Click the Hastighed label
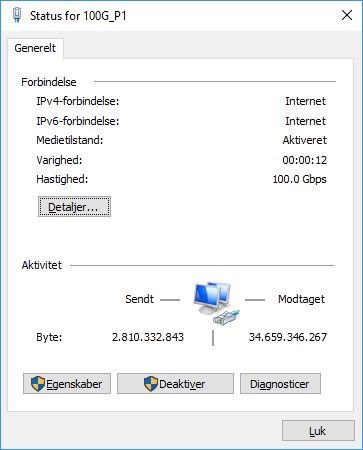Viewport: 363px width, 450px height. coord(62,179)
